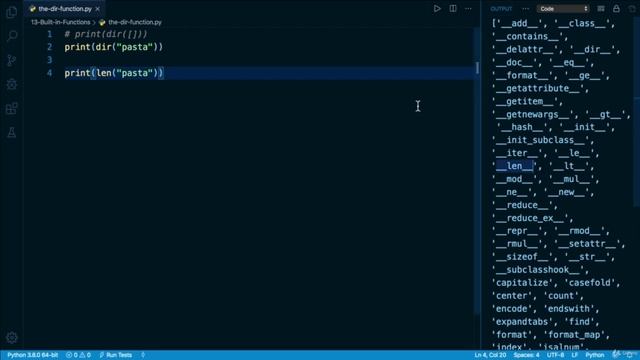The image size is (640, 360).
Task: Change end of line sequence LF
Action: coord(574,355)
